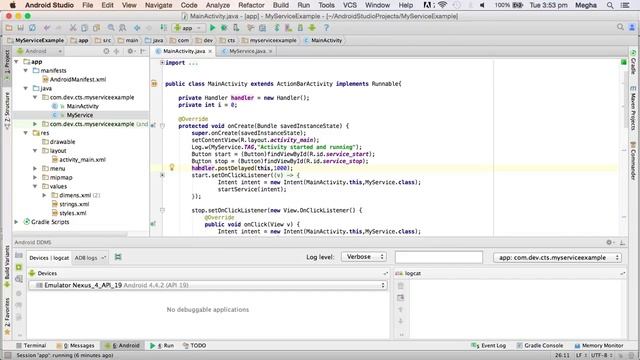640x360 pixels.
Task: Open the Event Log
Action: coord(489,345)
